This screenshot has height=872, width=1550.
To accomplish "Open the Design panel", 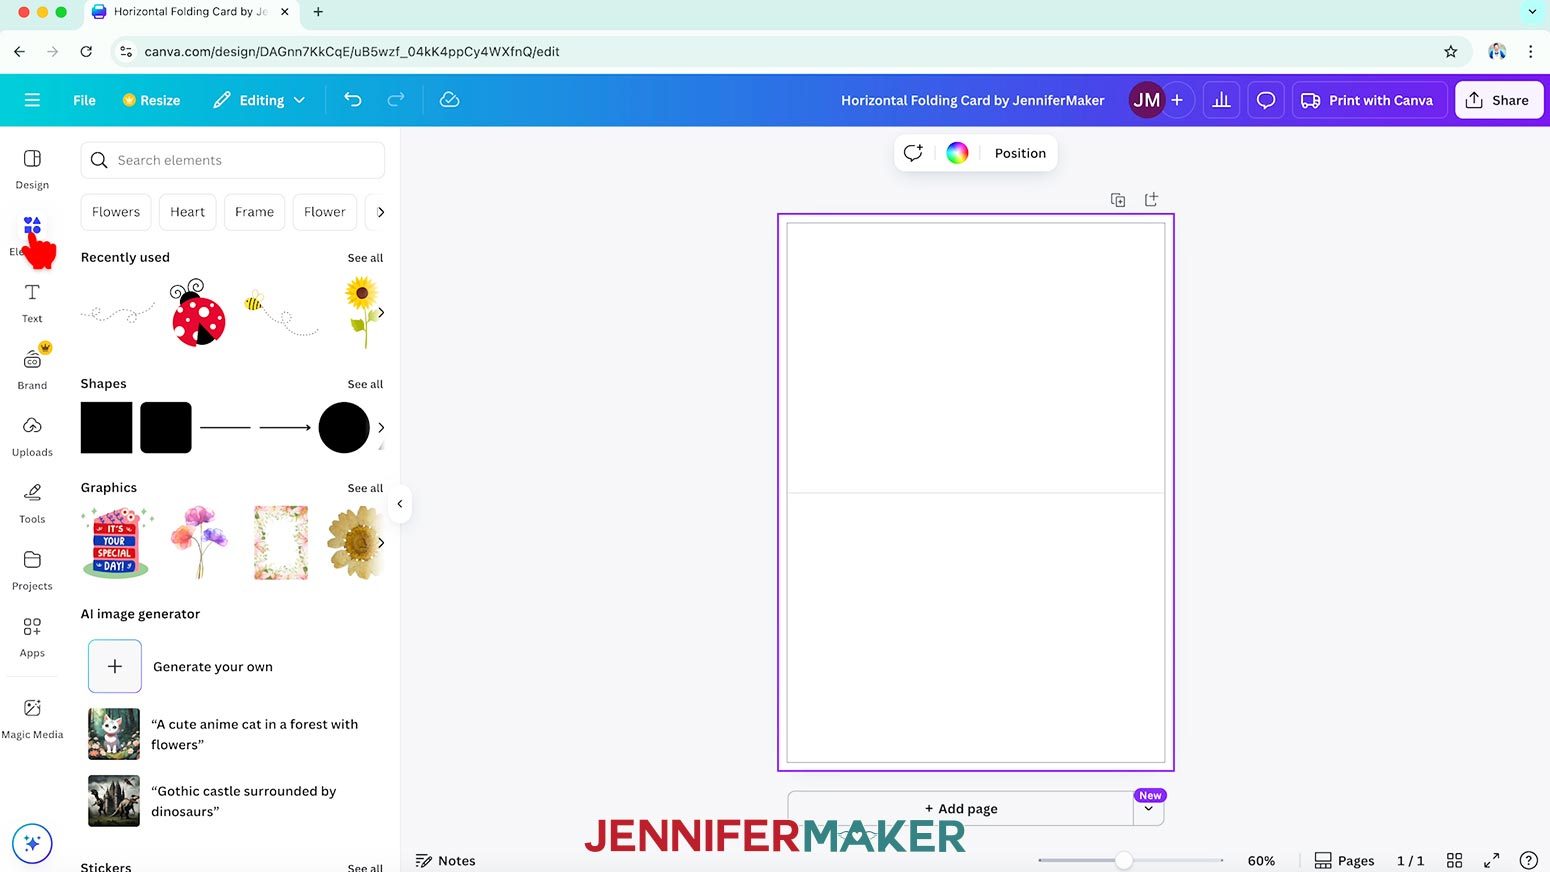I will [32, 169].
